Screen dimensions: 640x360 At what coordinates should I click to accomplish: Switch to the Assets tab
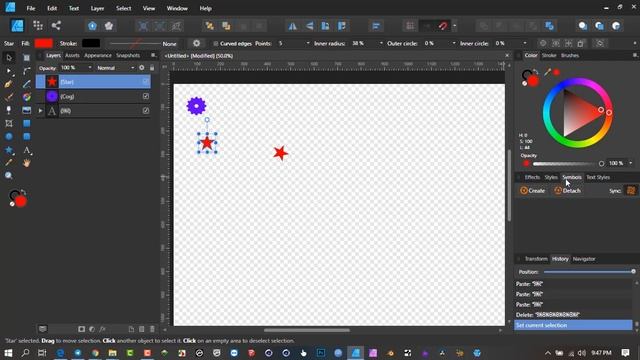72,56
